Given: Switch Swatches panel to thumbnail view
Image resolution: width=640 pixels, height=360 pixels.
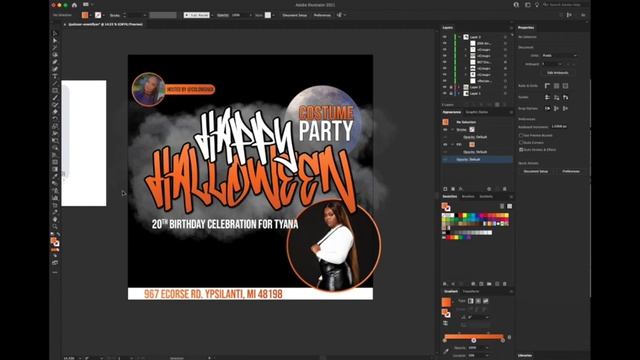Looking at the screenshot, I should (509, 206).
